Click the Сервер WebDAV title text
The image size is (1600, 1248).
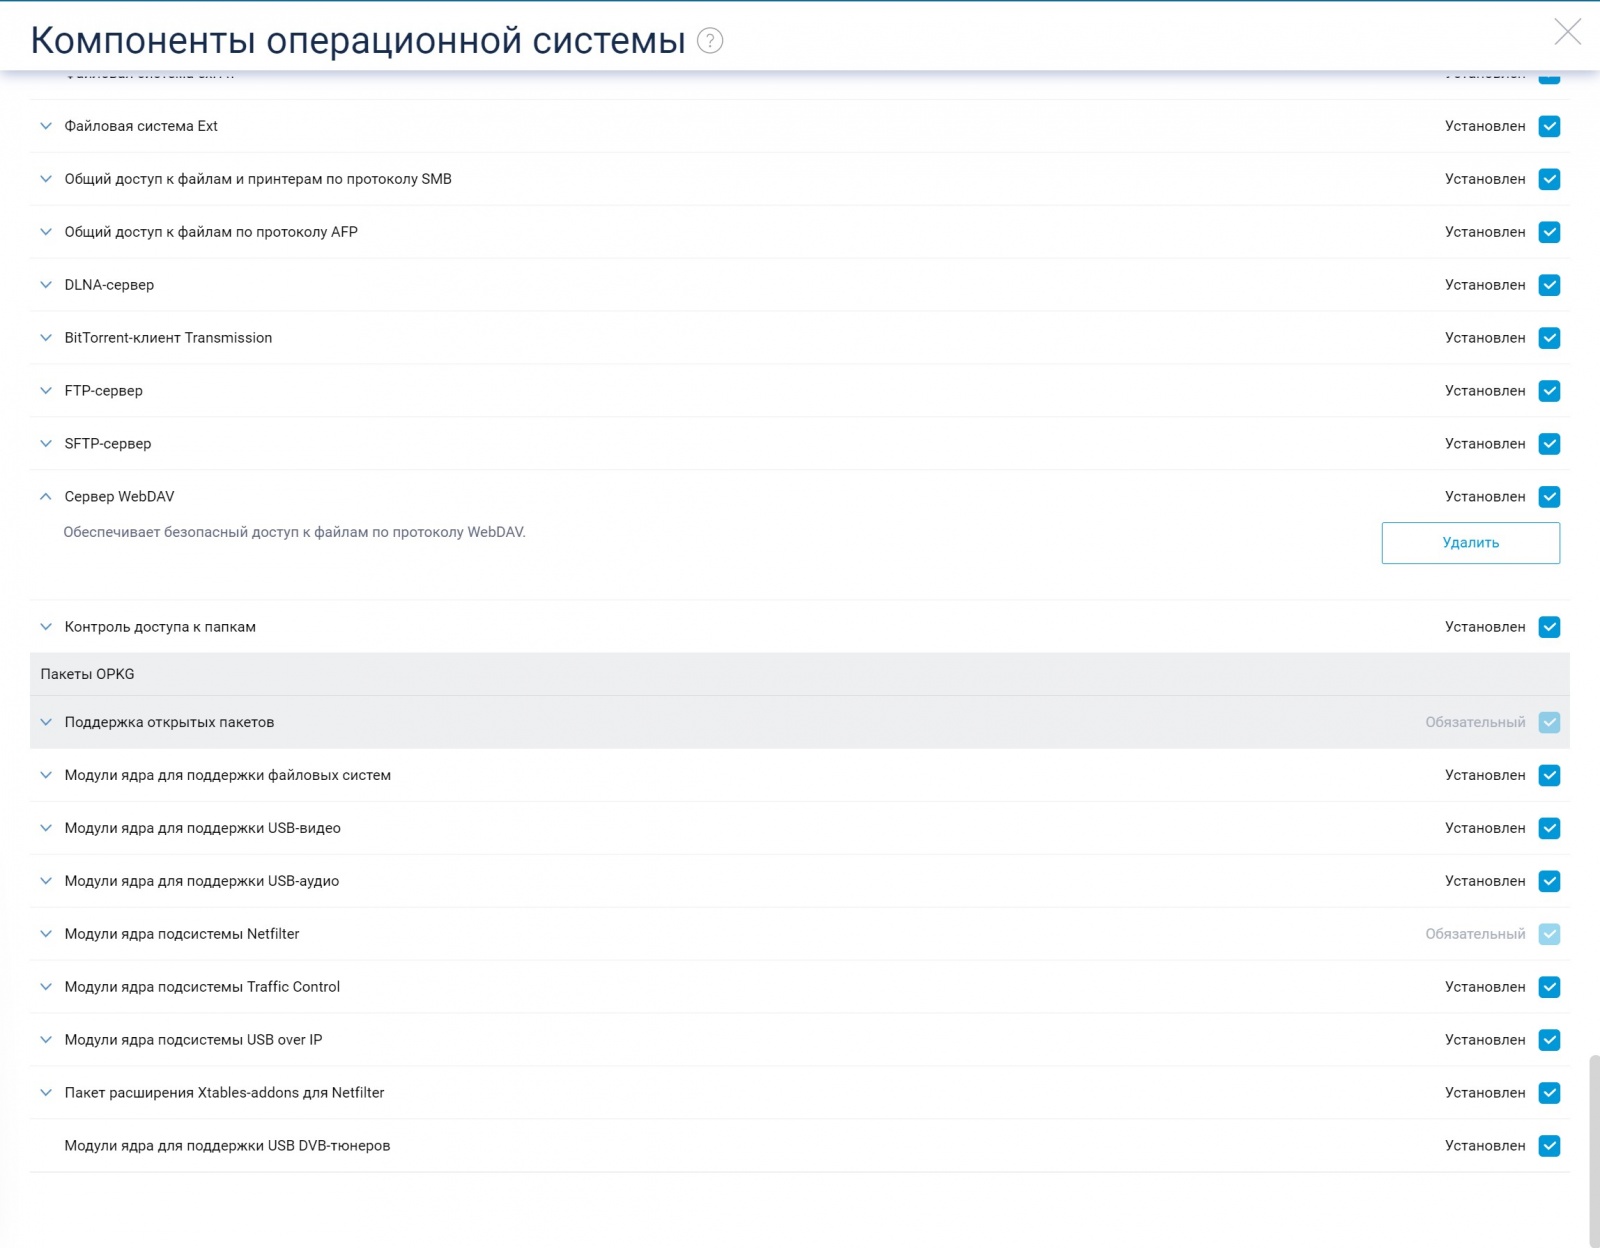119,497
